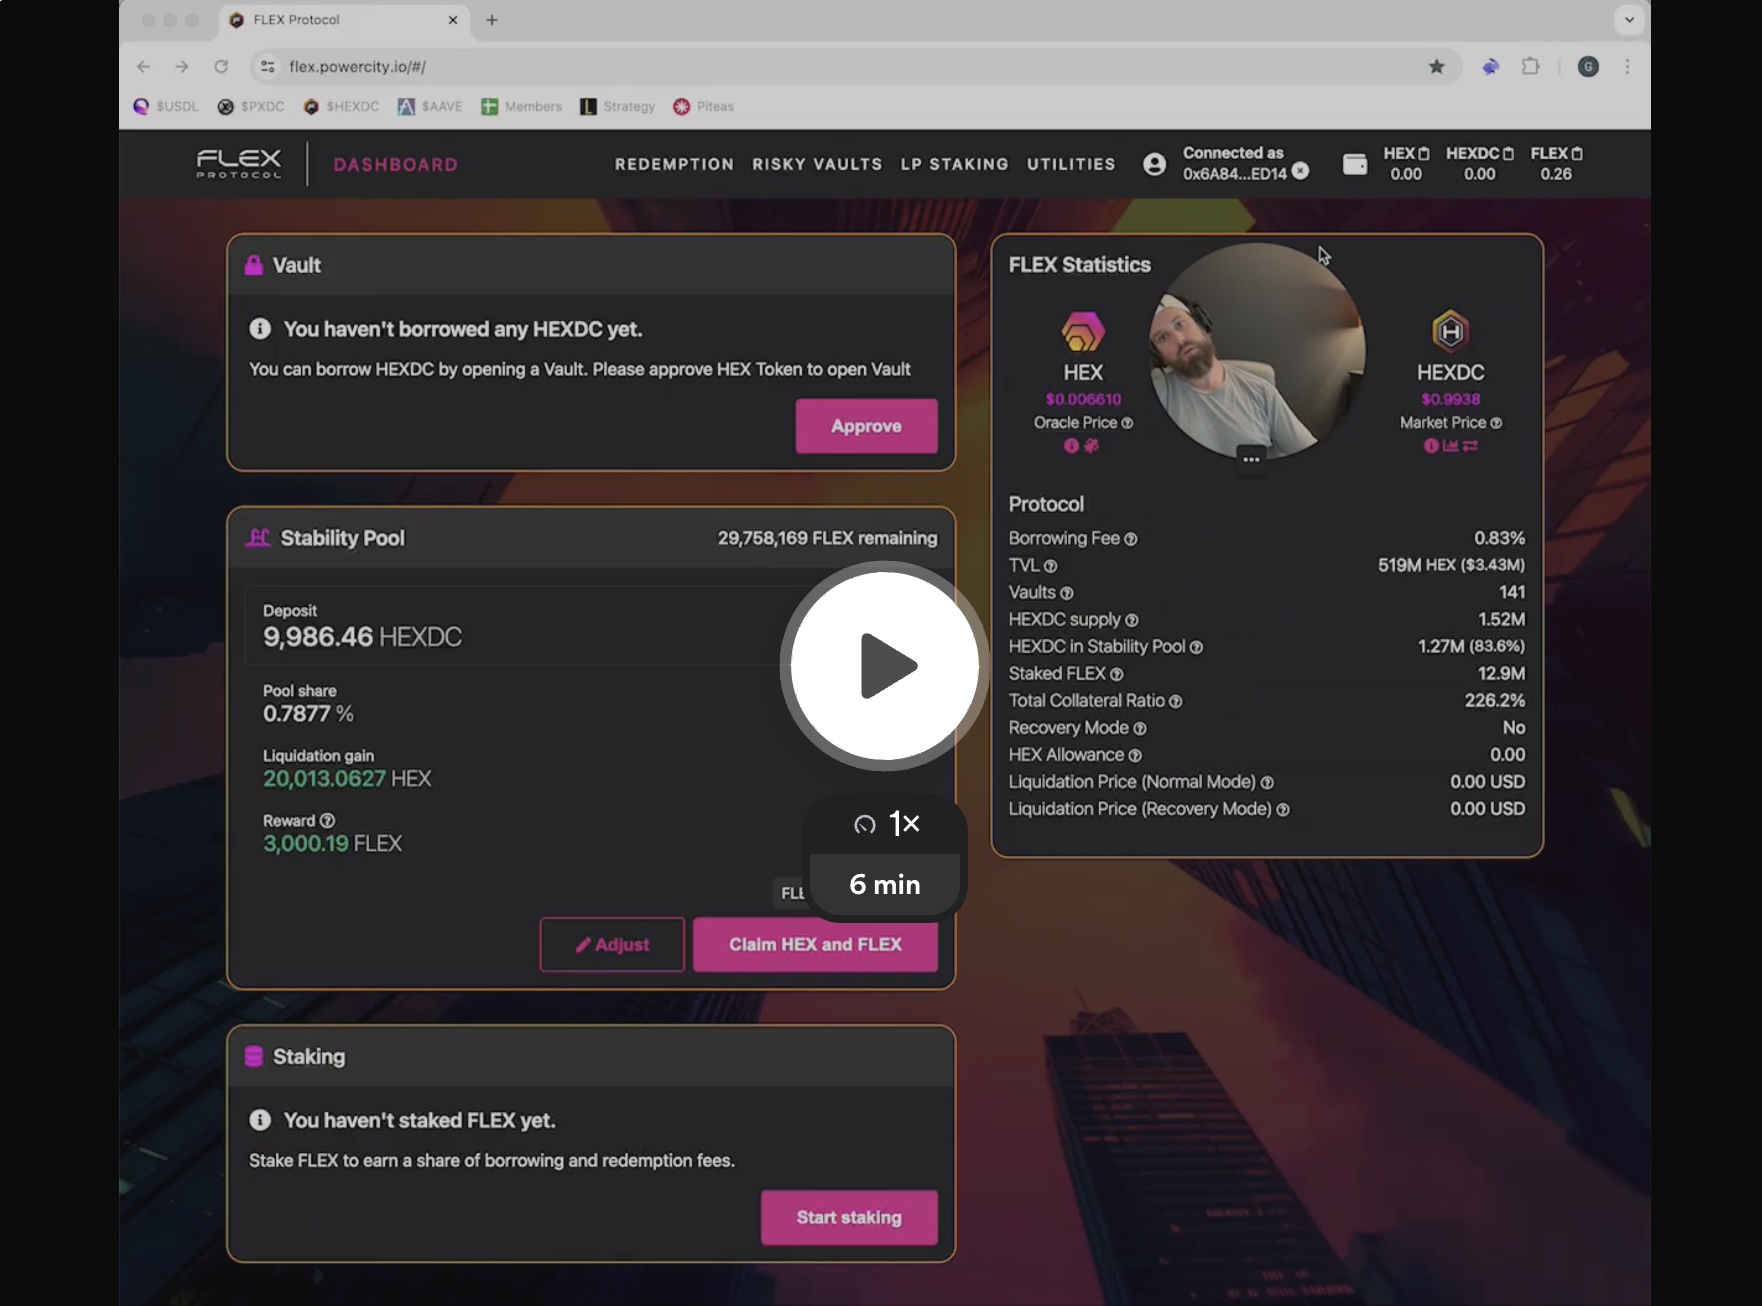Copy the FLEX token address icon
1762x1306 pixels.
(x=1577, y=154)
